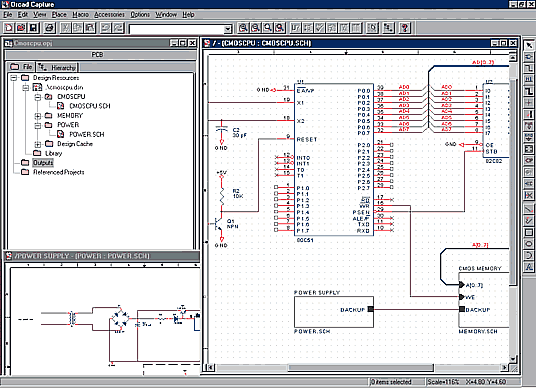Click the horizontal scrollbar thumb of schematic
Viewport: 536px width, 388px height.
(x=361, y=368)
